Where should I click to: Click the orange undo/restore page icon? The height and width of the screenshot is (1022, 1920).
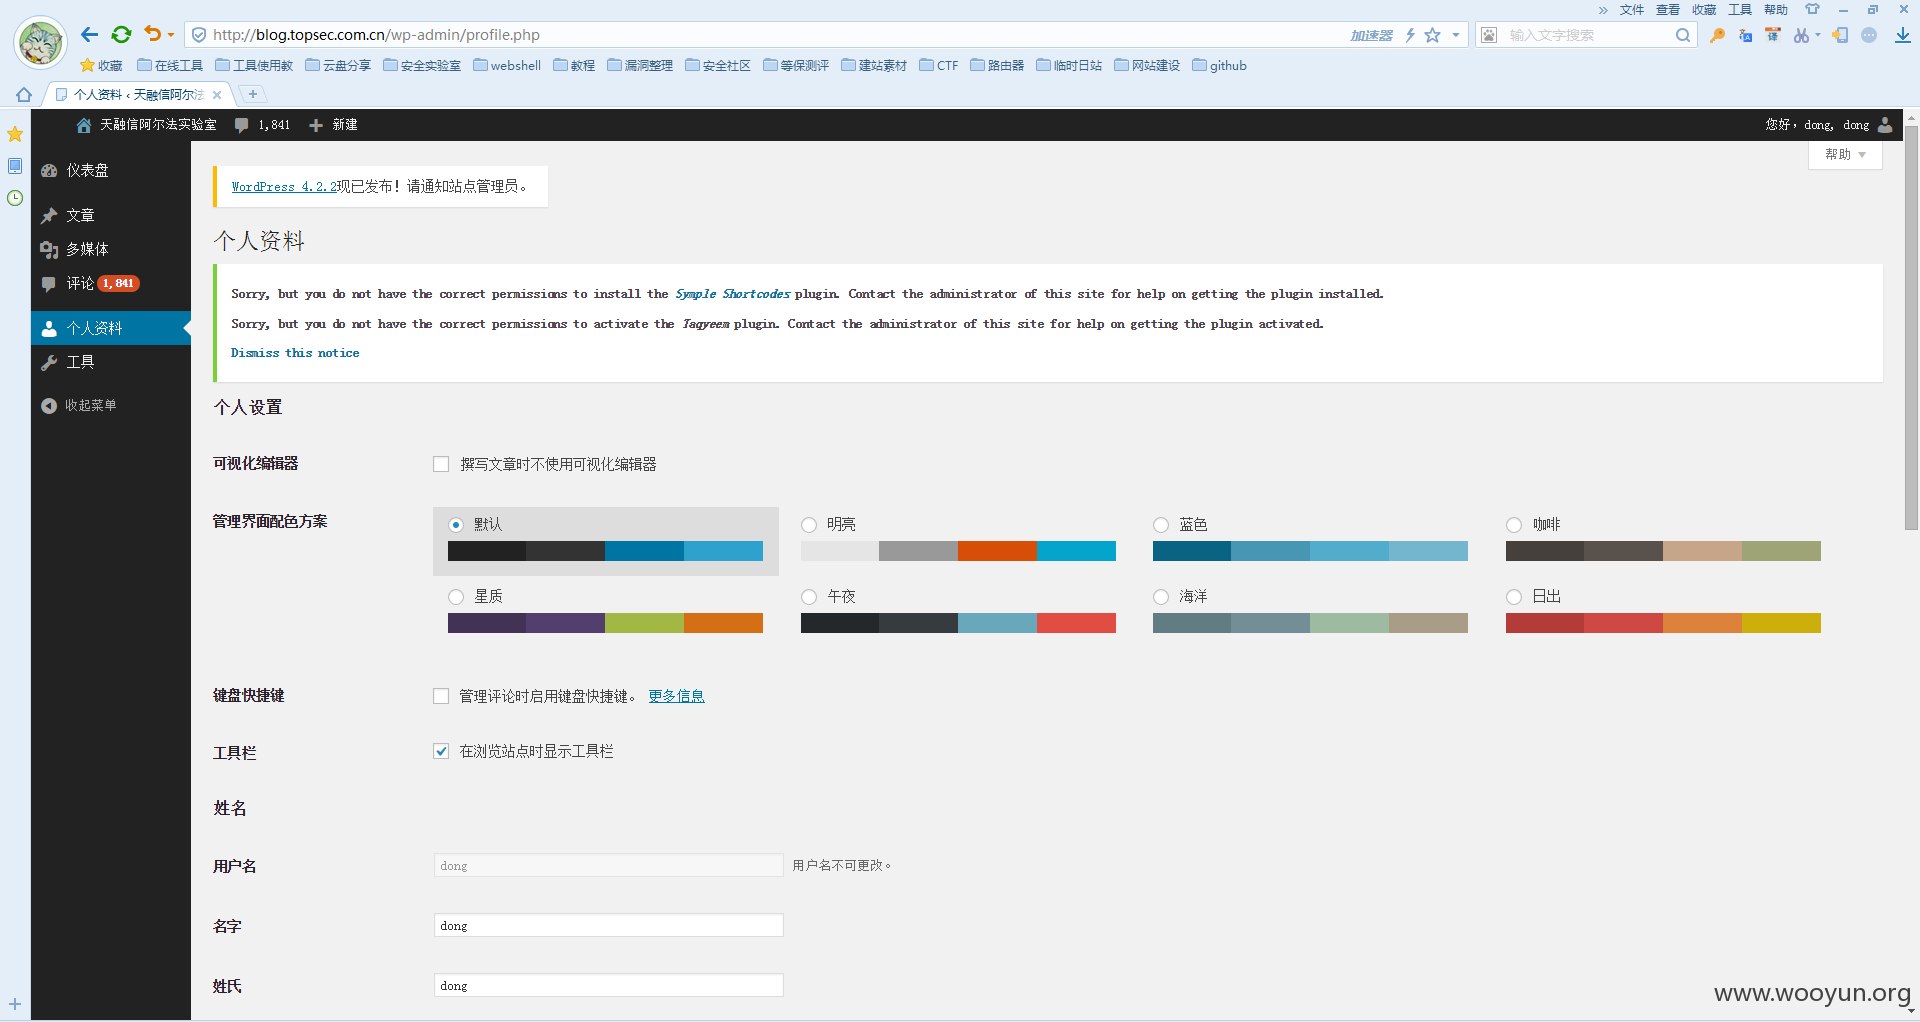(x=152, y=34)
